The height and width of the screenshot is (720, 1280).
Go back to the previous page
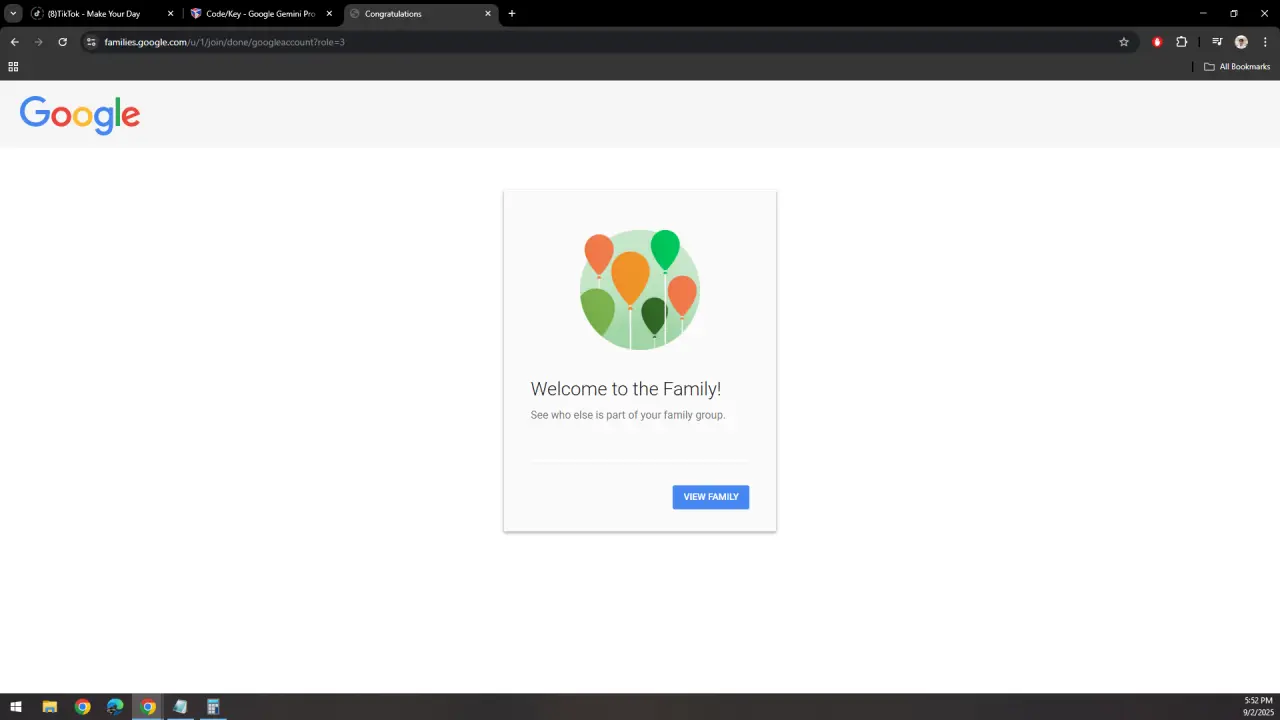click(x=14, y=42)
